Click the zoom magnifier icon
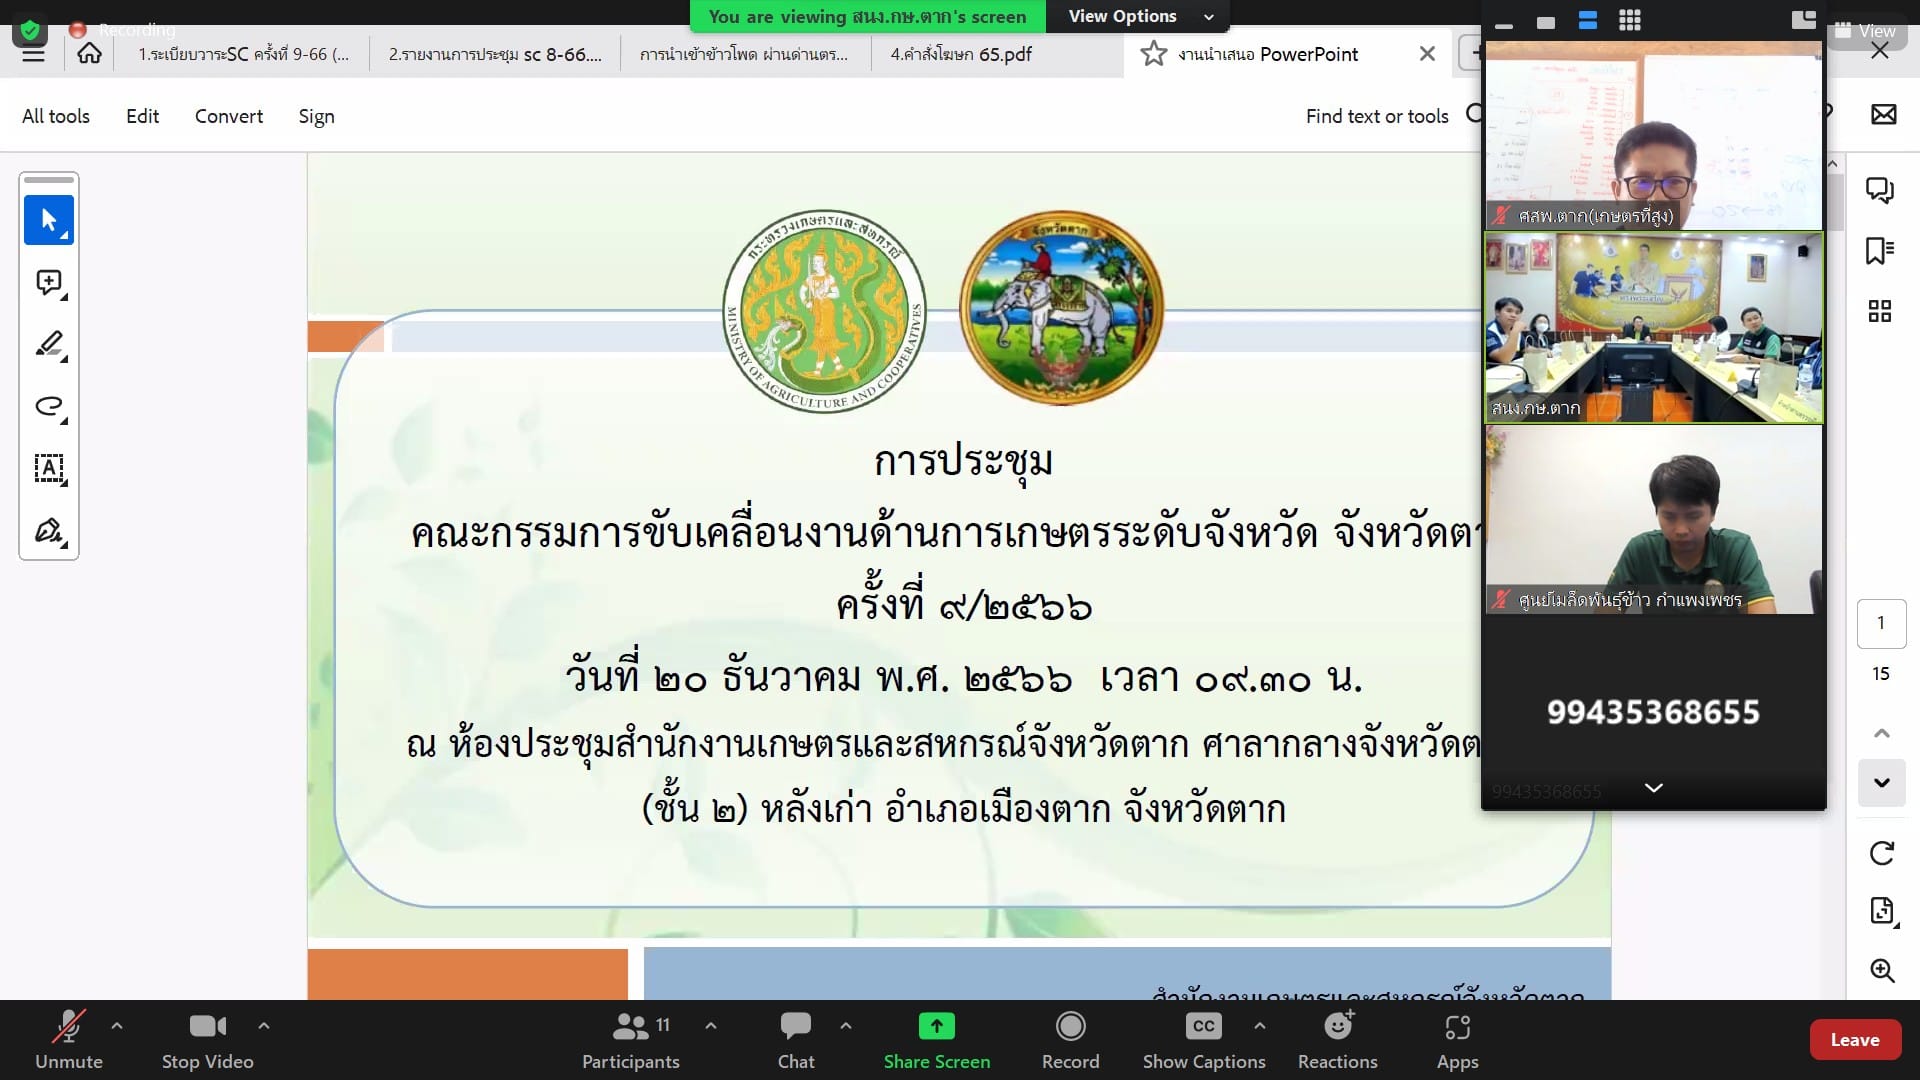Screen dimensions: 1920x1080 click(1881, 970)
